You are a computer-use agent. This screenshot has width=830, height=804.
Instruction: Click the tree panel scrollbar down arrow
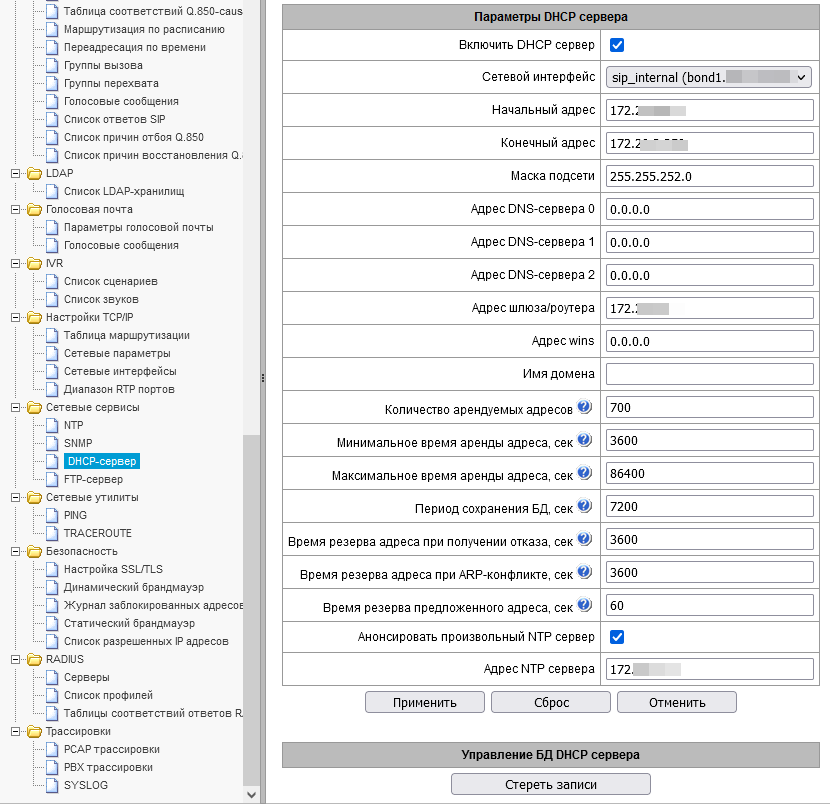[x=251, y=794]
